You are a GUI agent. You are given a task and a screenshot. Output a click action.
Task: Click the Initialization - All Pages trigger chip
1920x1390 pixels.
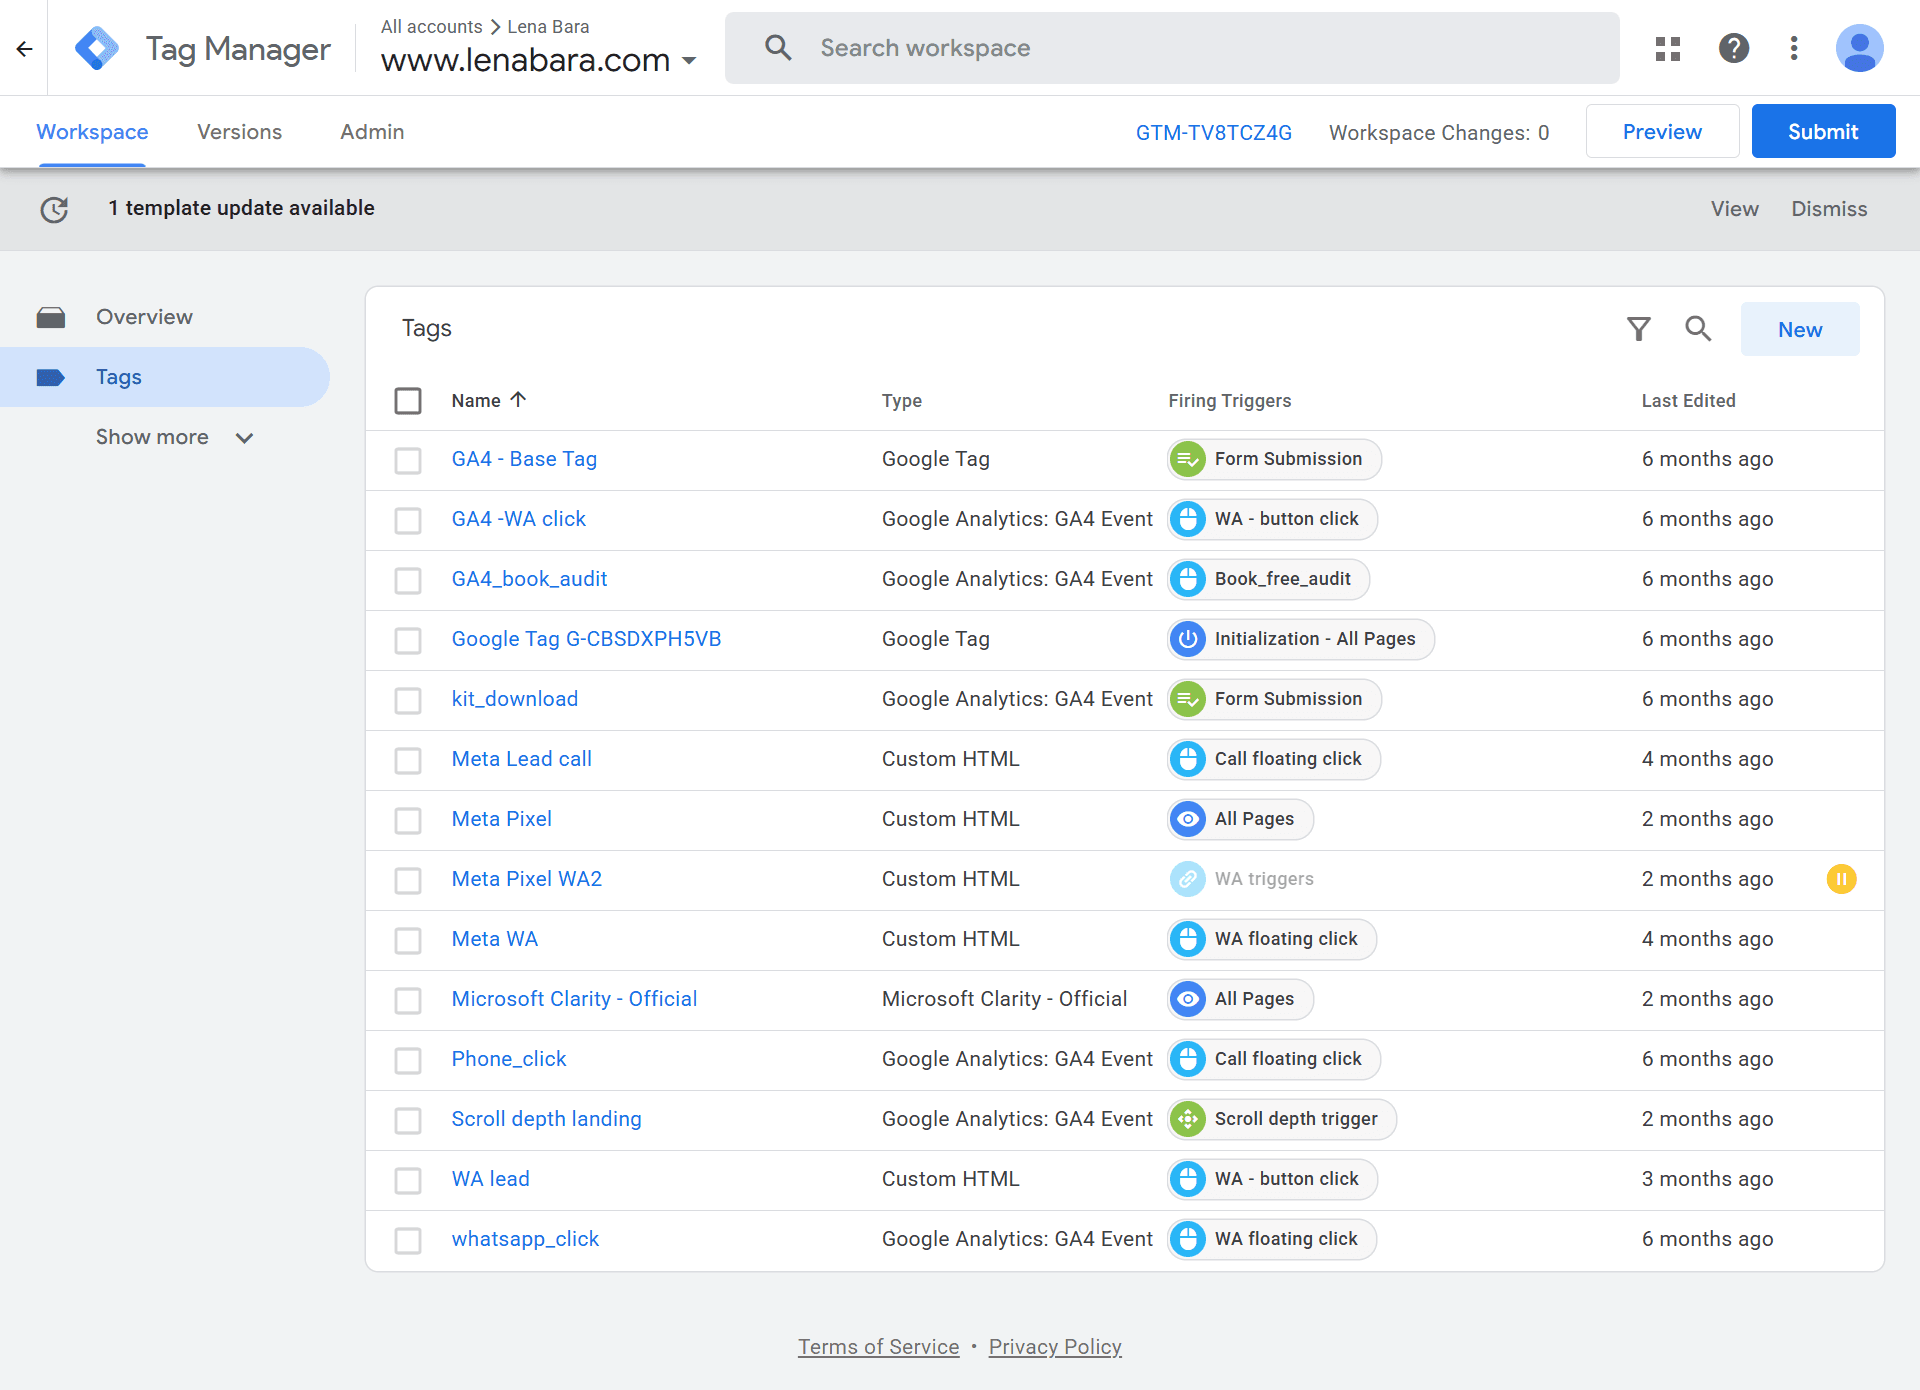coord(1301,639)
